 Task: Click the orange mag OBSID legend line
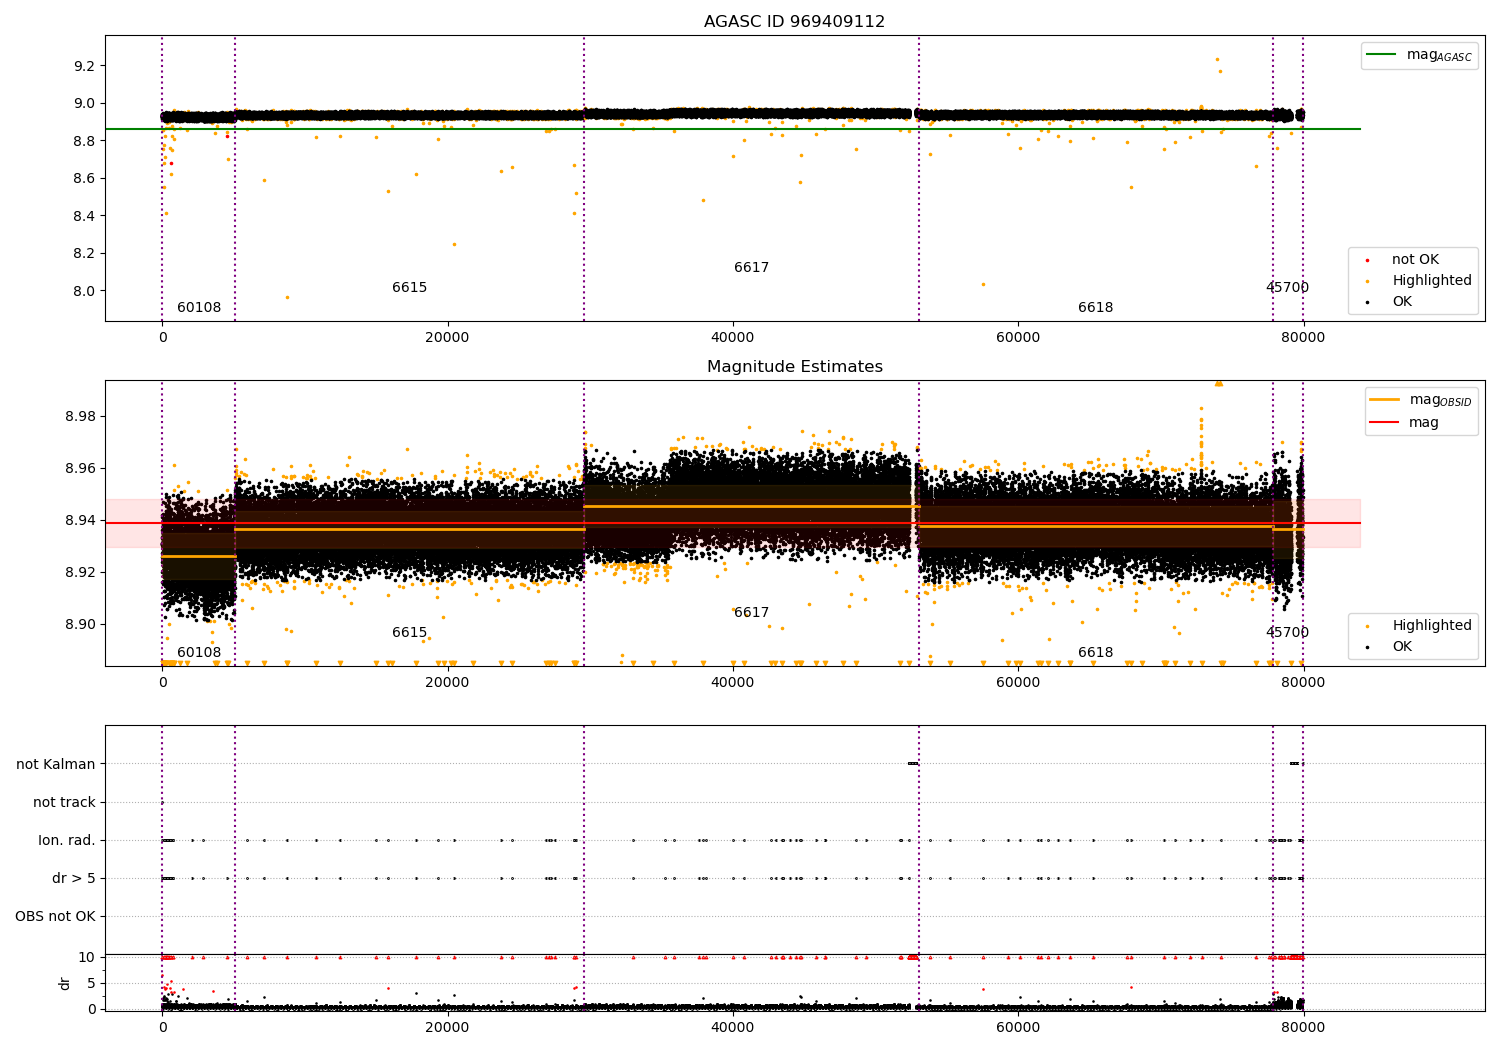point(1385,400)
